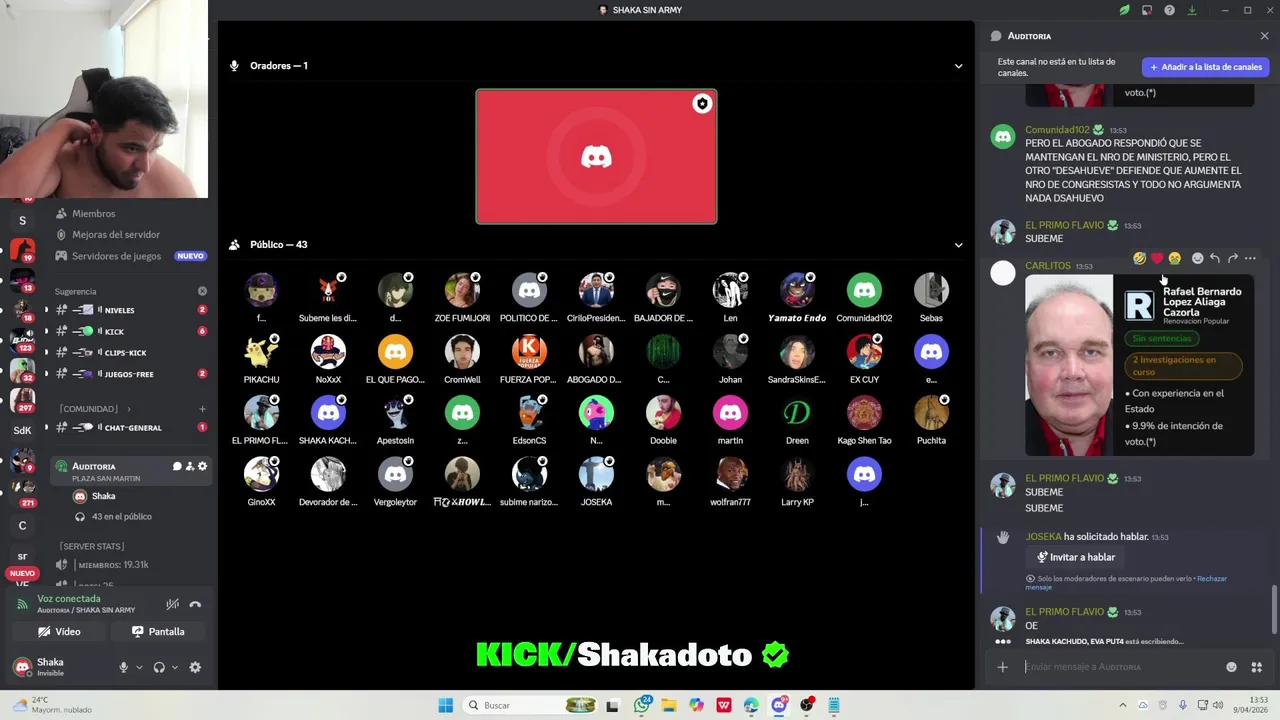Select audience member PIKACHU
The width and height of the screenshot is (1280, 720).
[x=261, y=358]
